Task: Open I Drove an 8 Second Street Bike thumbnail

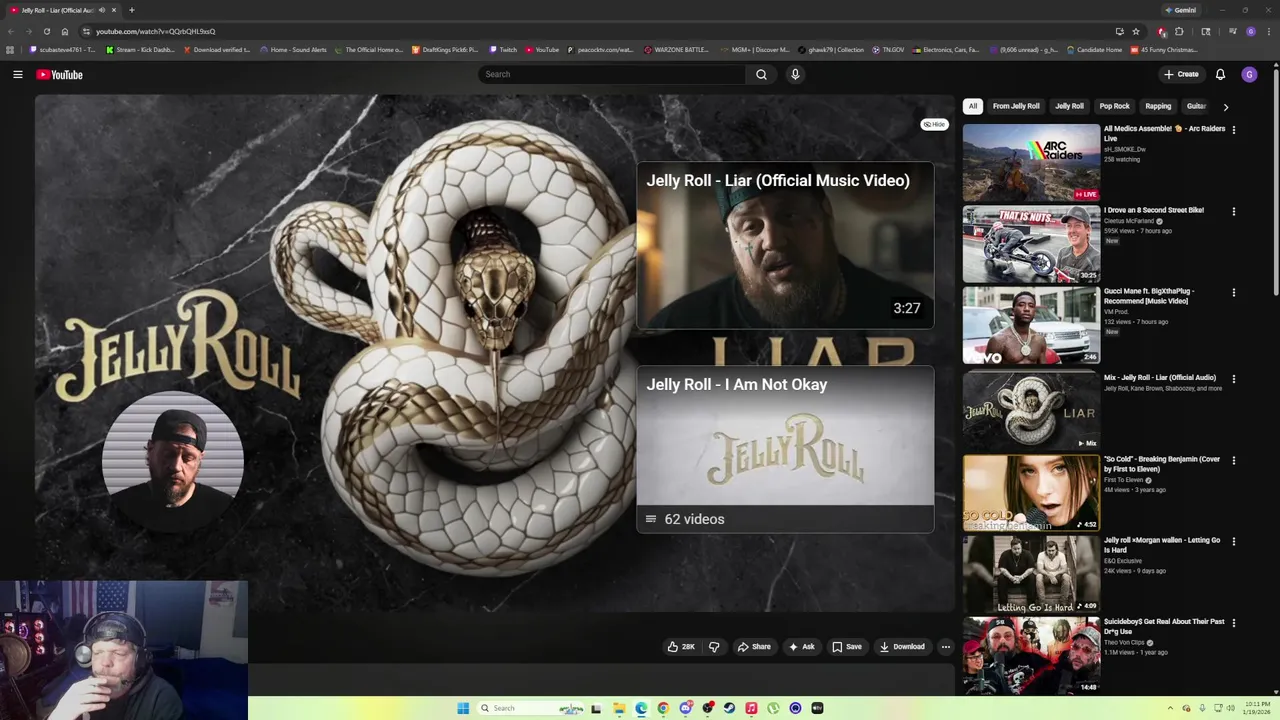Action: (x=1031, y=244)
